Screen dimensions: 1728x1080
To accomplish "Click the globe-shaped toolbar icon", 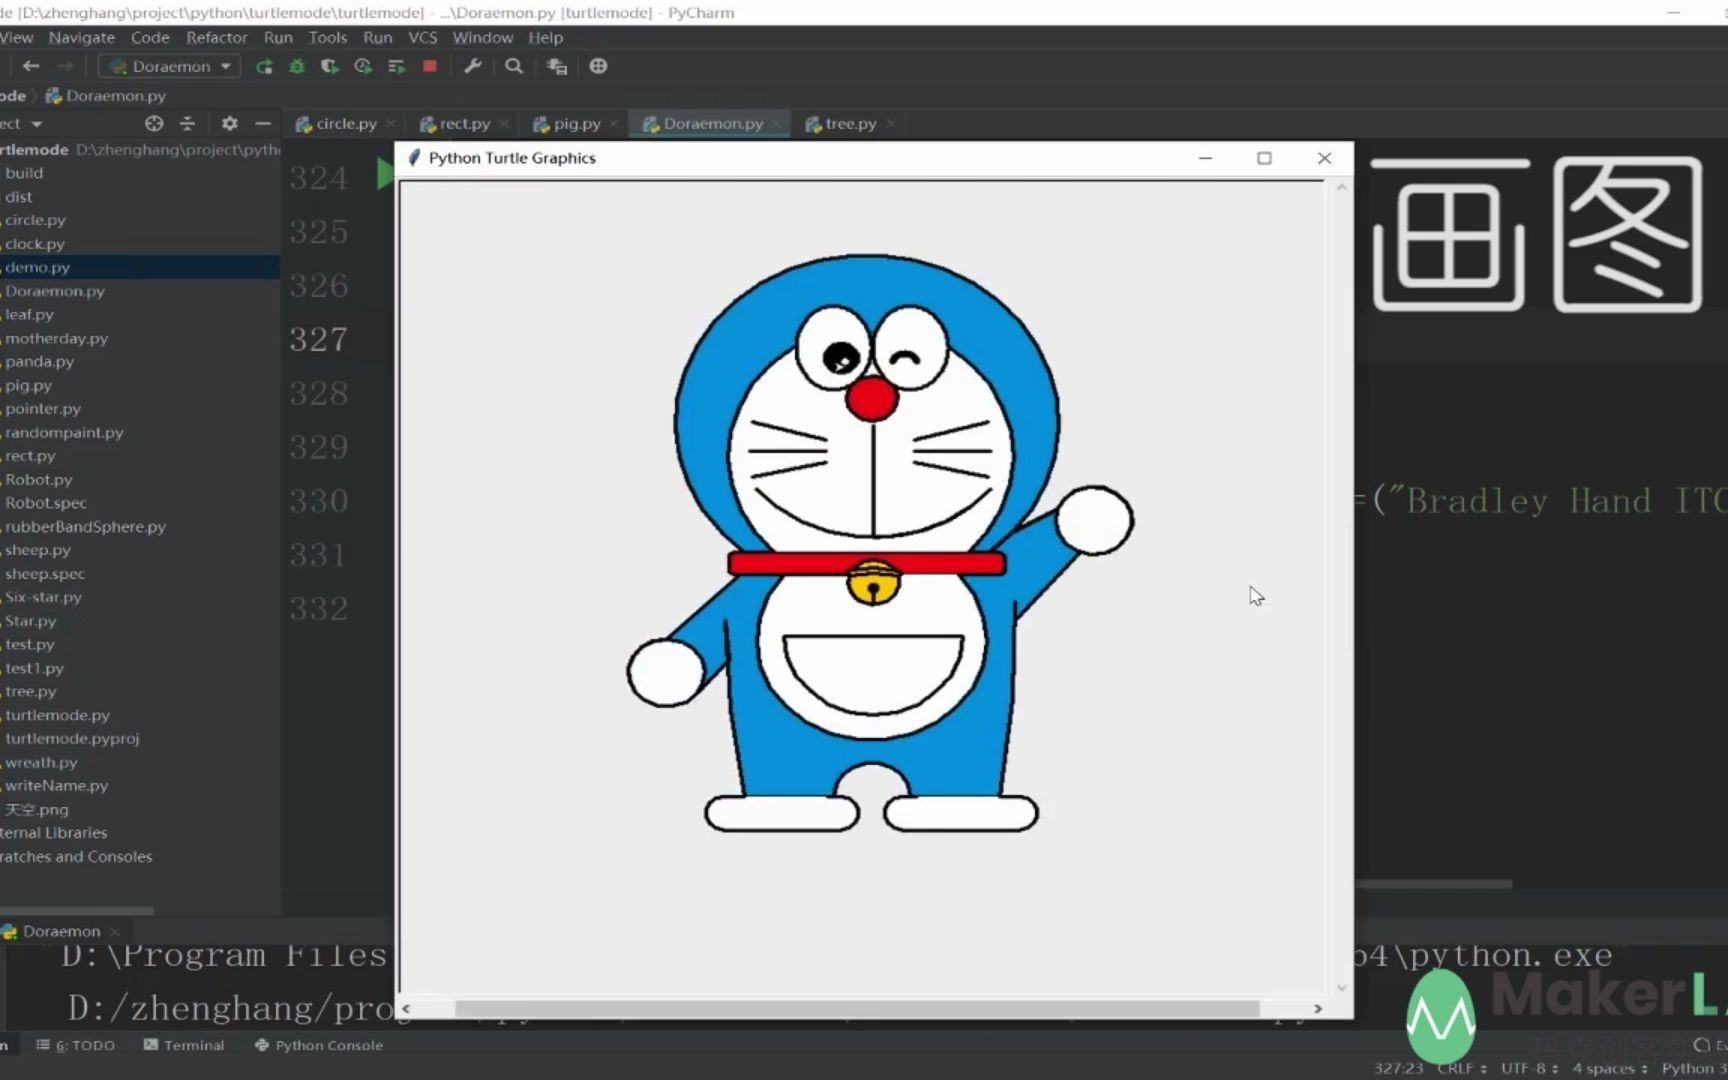I will [598, 66].
